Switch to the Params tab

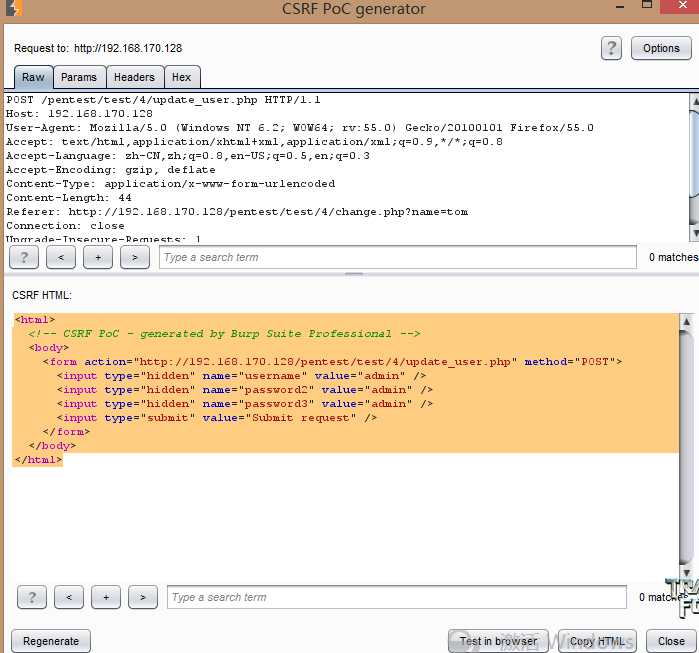(x=79, y=77)
